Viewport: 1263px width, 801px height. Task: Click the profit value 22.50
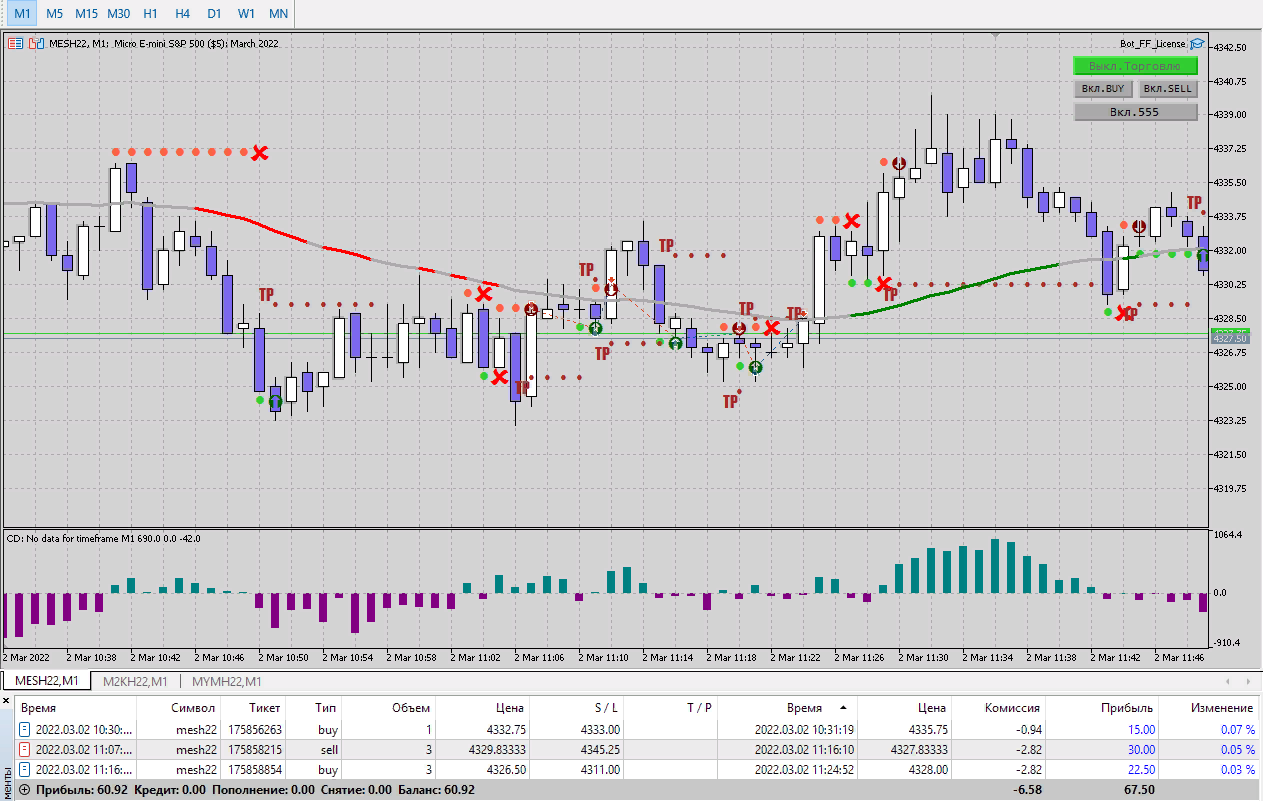pos(1140,769)
